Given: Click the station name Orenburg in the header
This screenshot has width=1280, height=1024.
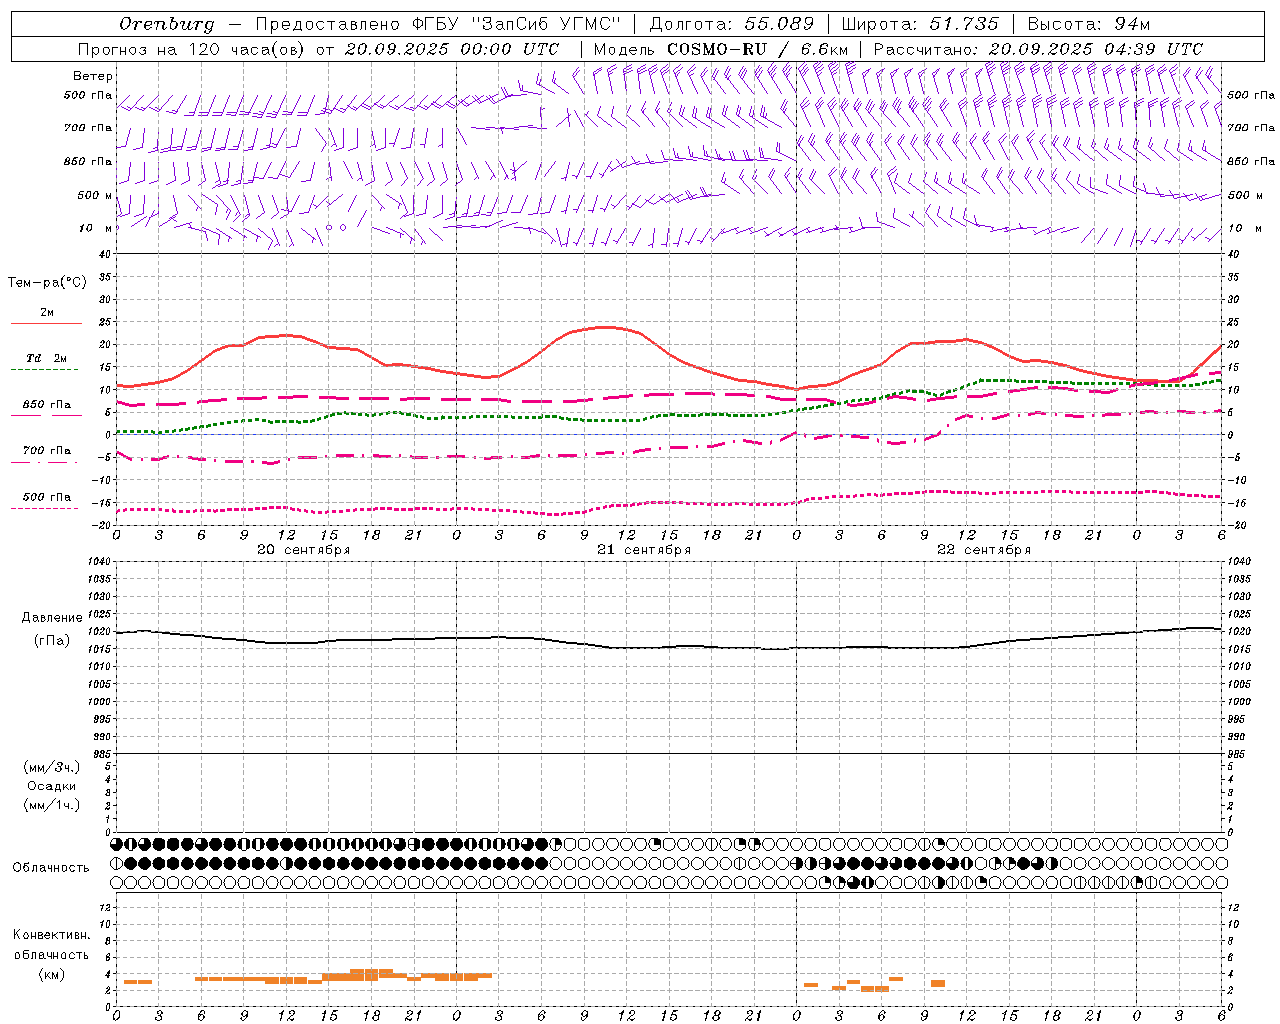Looking at the screenshot, I should coord(167,24).
